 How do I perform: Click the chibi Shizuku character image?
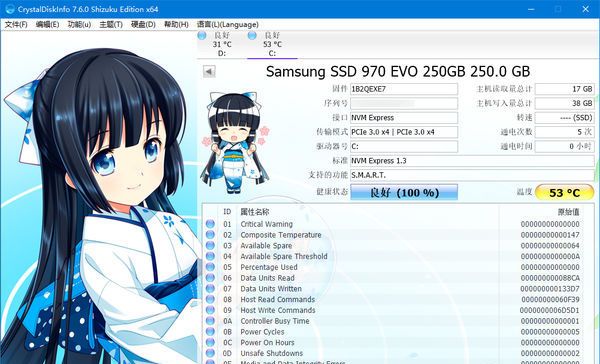coord(235,142)
